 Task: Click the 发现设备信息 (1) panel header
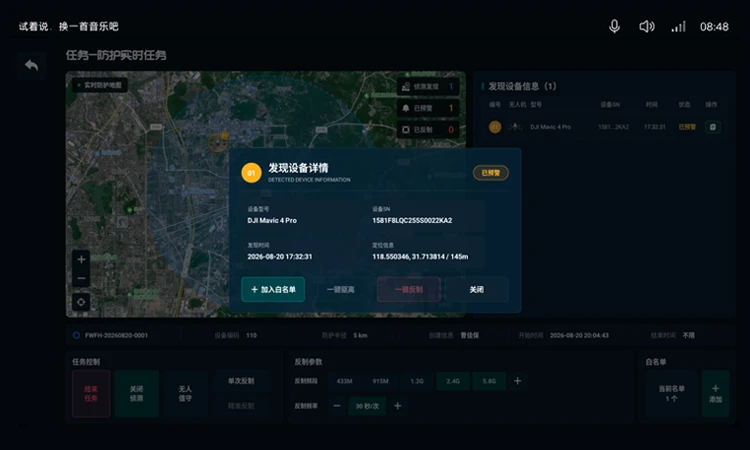click(x=522, y=86)
